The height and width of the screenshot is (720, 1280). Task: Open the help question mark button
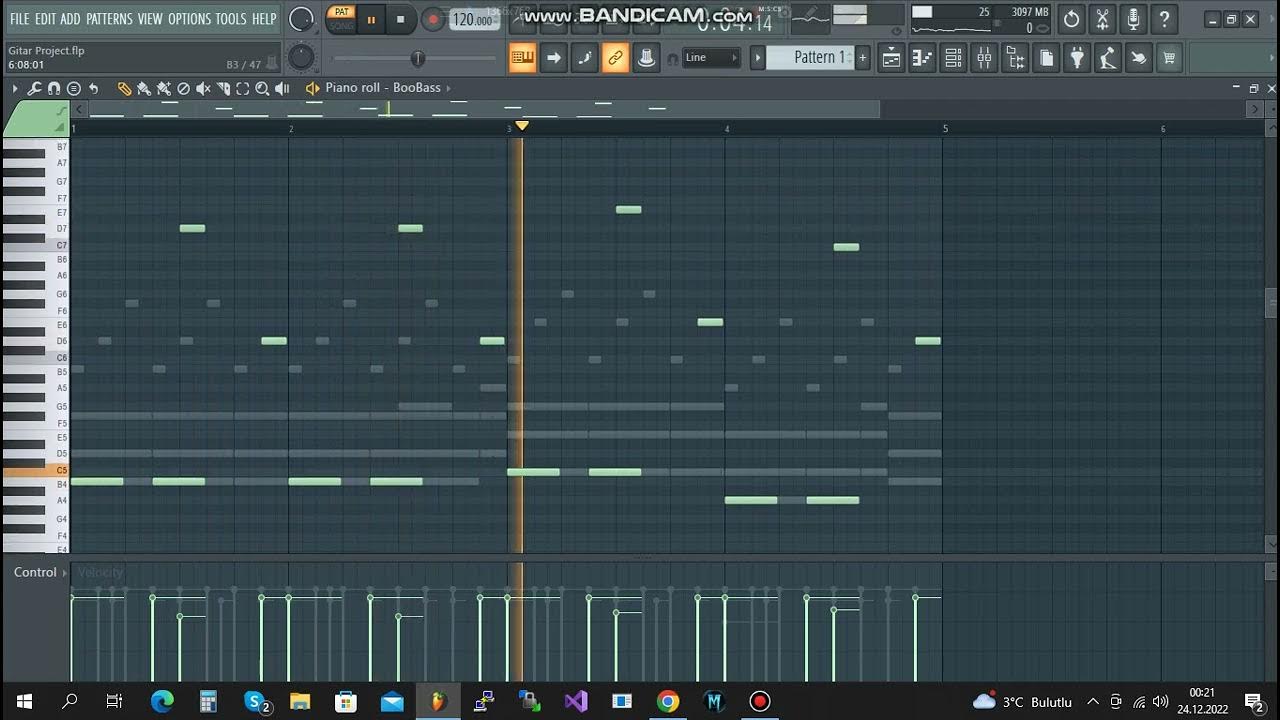click(x=1164, y=19)
